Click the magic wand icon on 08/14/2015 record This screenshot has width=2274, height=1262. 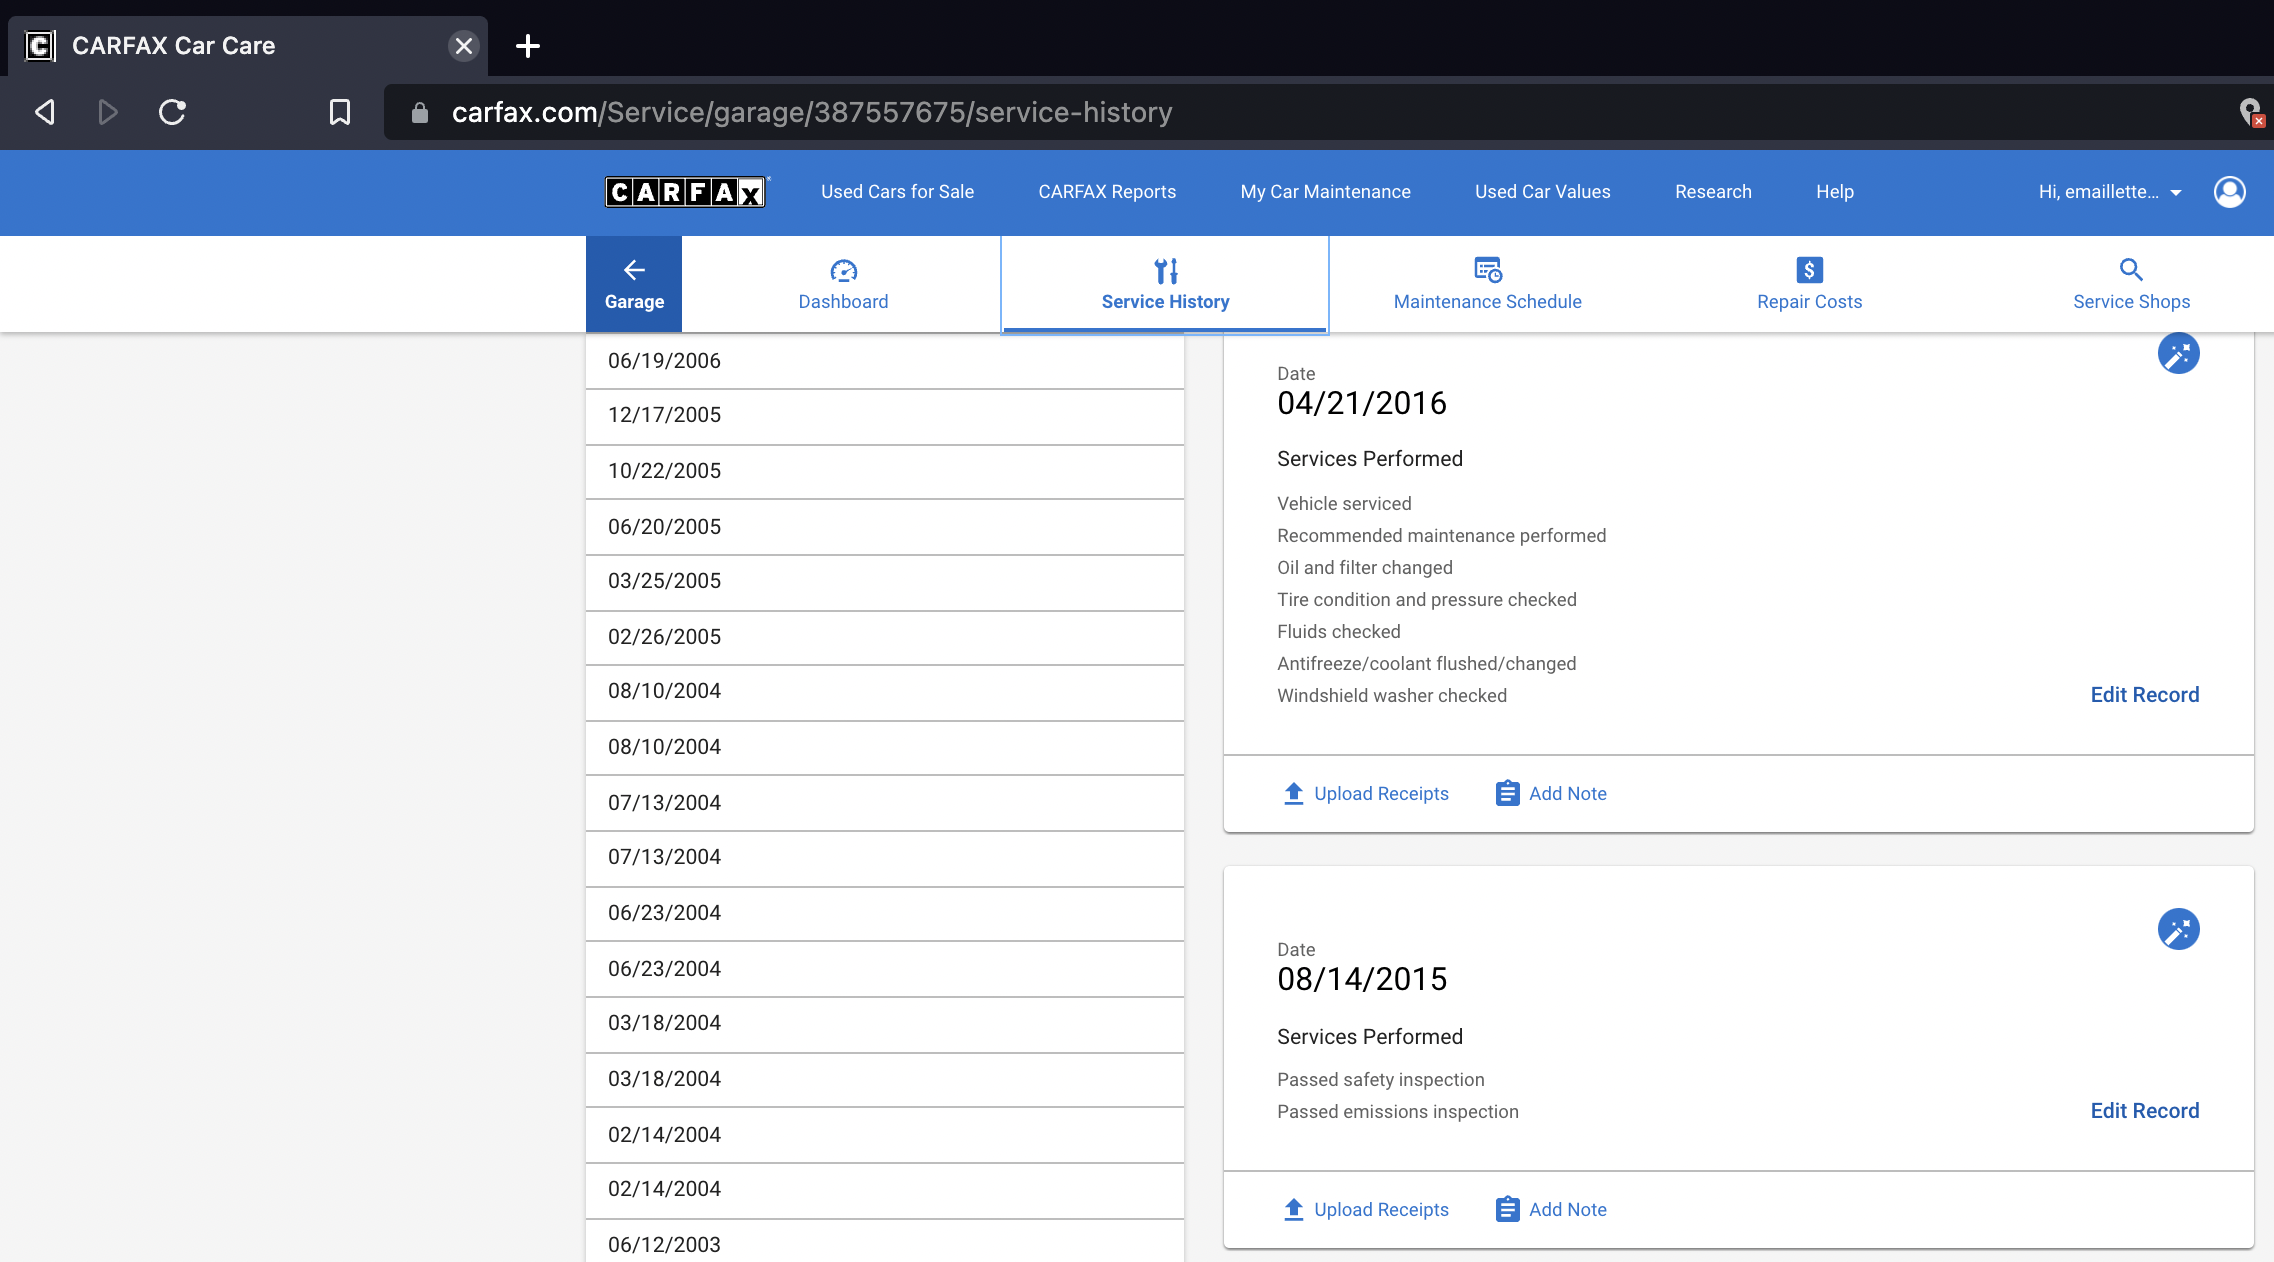pyautogui.click(x=2178, y=929)
